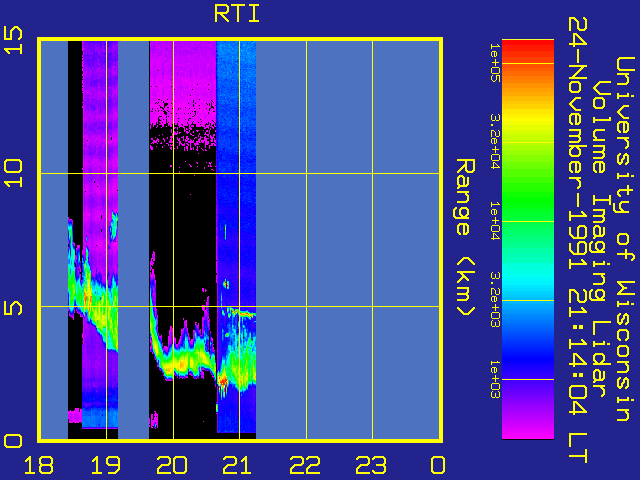Click the hour 23 time axis label
The image size is (640, 480).
pyautogui.click(x=371, y=465)
